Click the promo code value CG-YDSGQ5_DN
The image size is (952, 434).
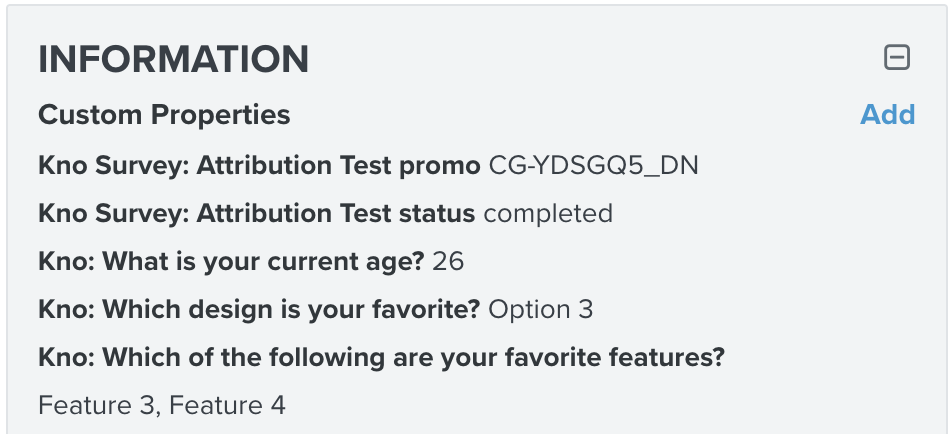593,165
